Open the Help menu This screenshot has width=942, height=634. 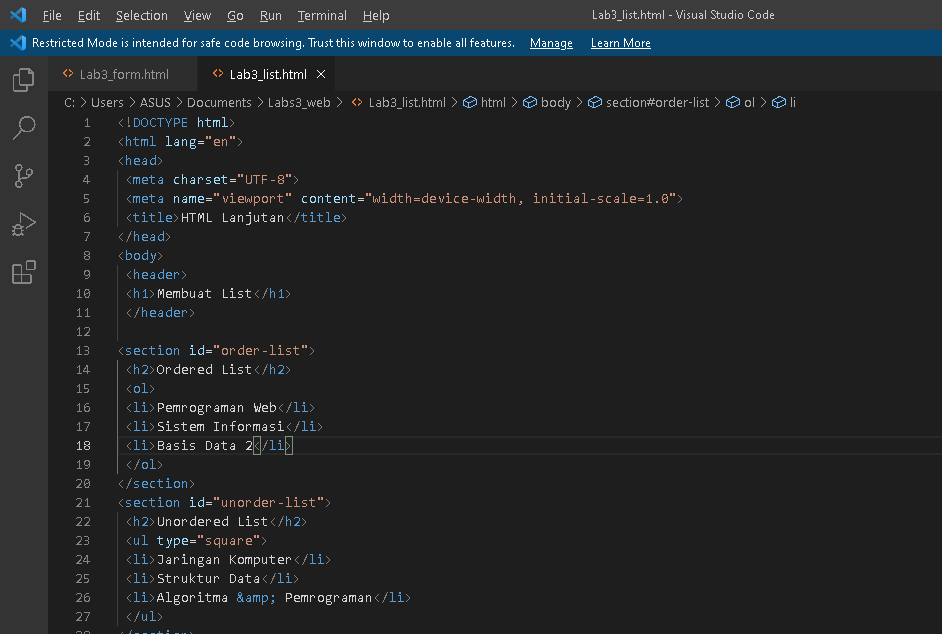(376, 15)
